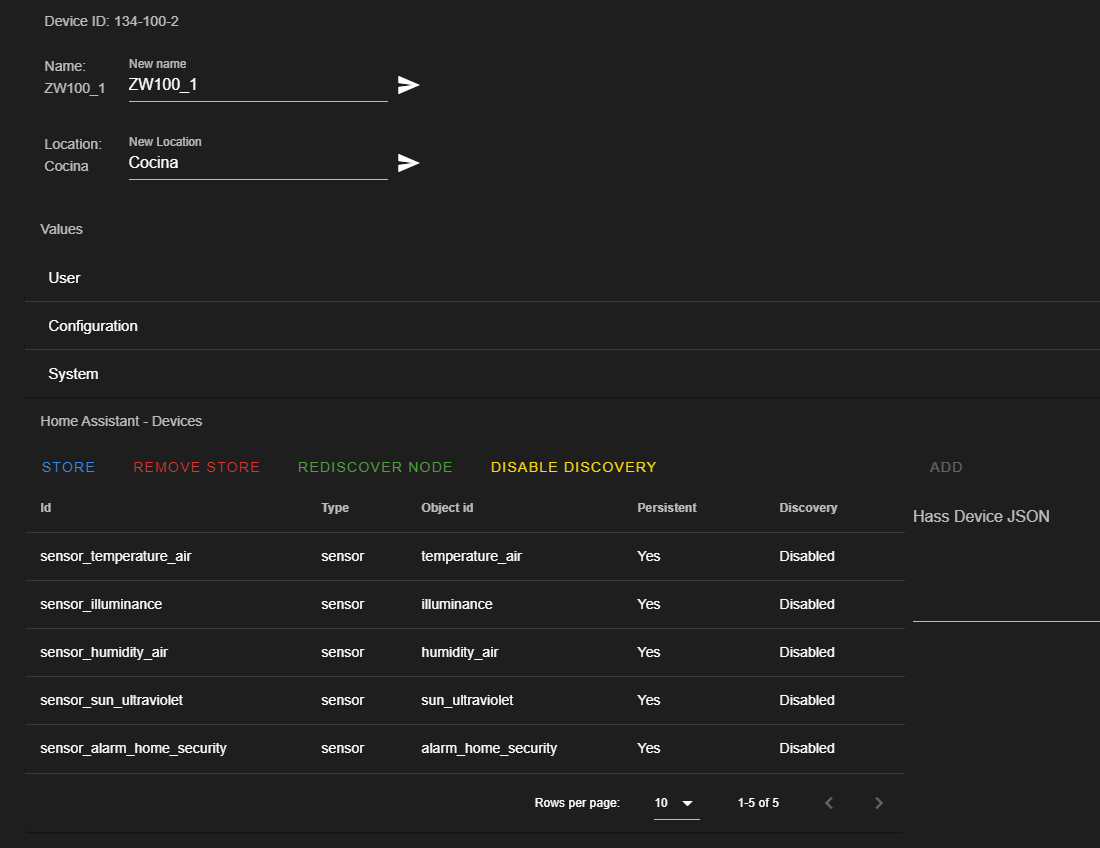Open the rows per page dropdown

pyautogui.click(x=676, y=803)
